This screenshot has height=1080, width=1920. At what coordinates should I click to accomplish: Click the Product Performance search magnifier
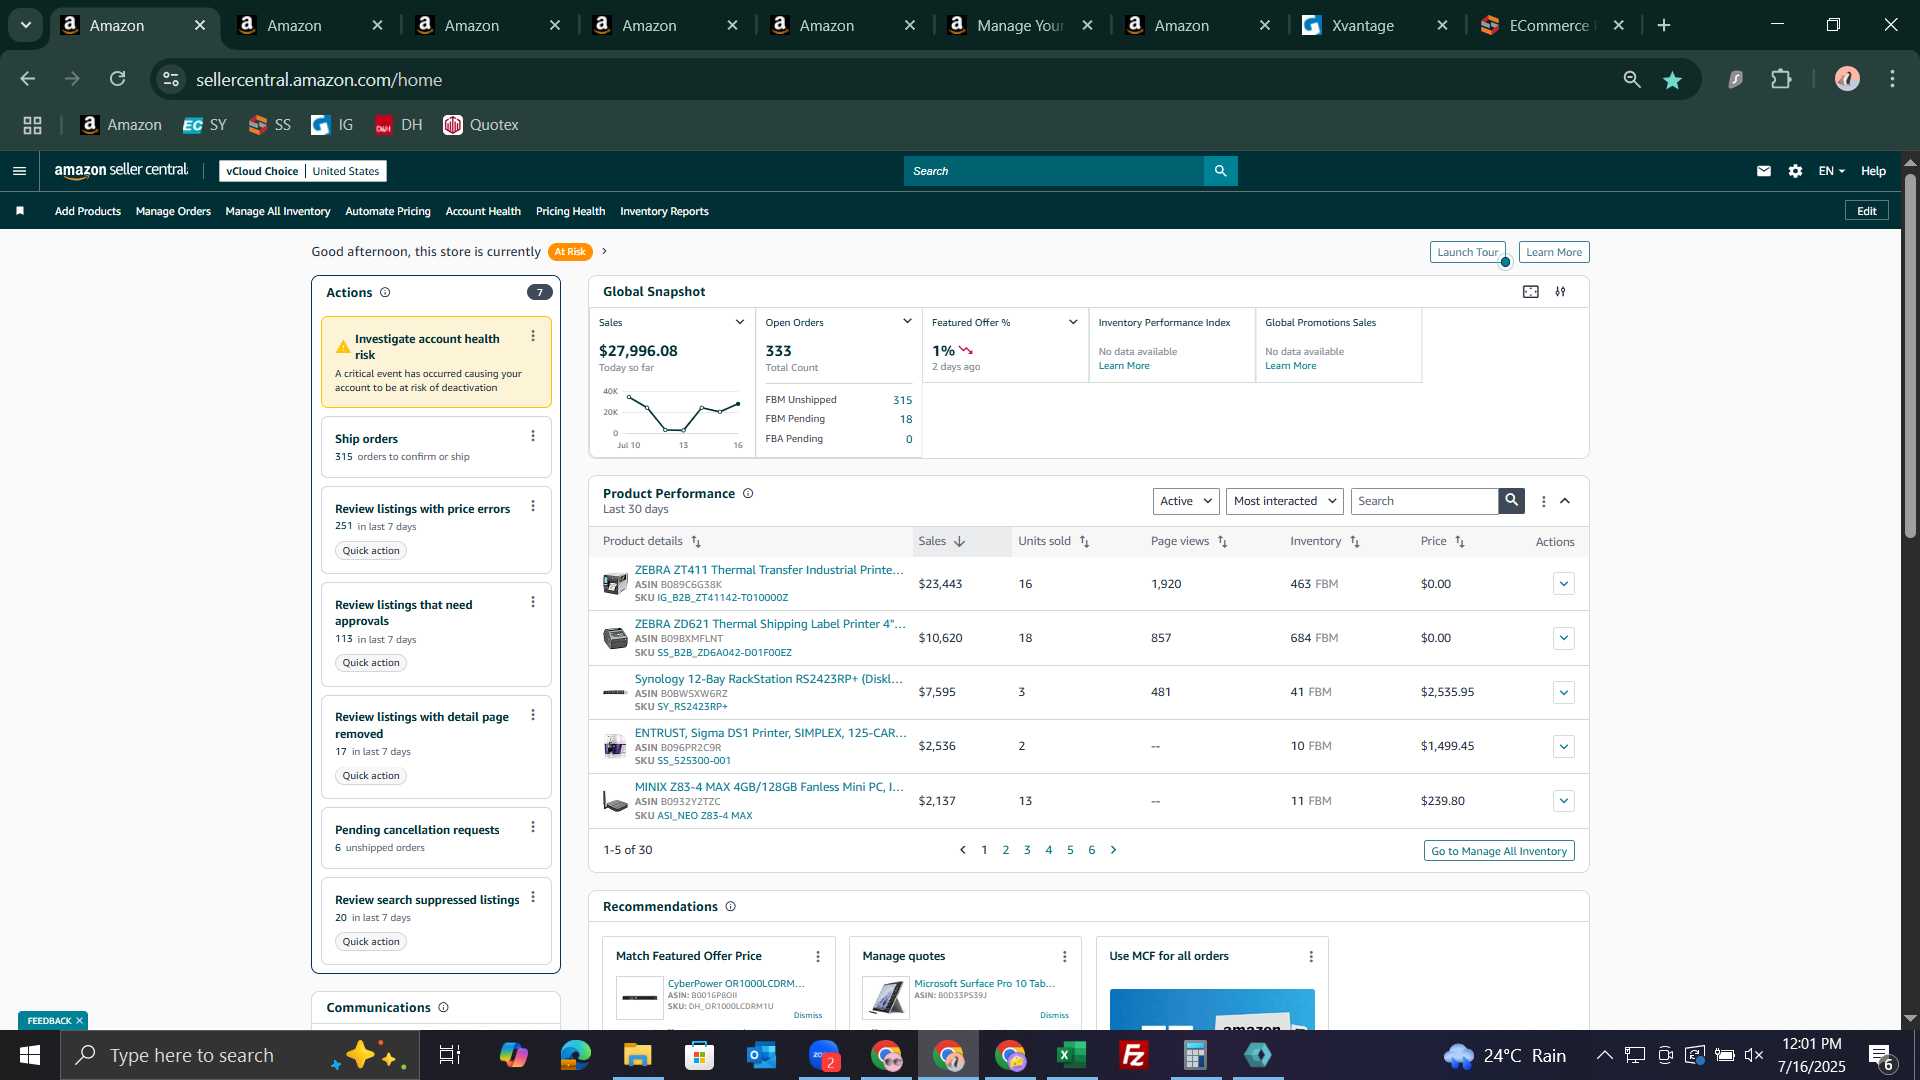(1511, 501)
